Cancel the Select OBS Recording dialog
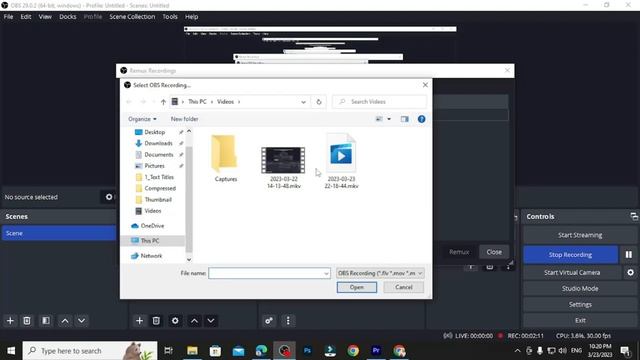 tap(403, 287)
